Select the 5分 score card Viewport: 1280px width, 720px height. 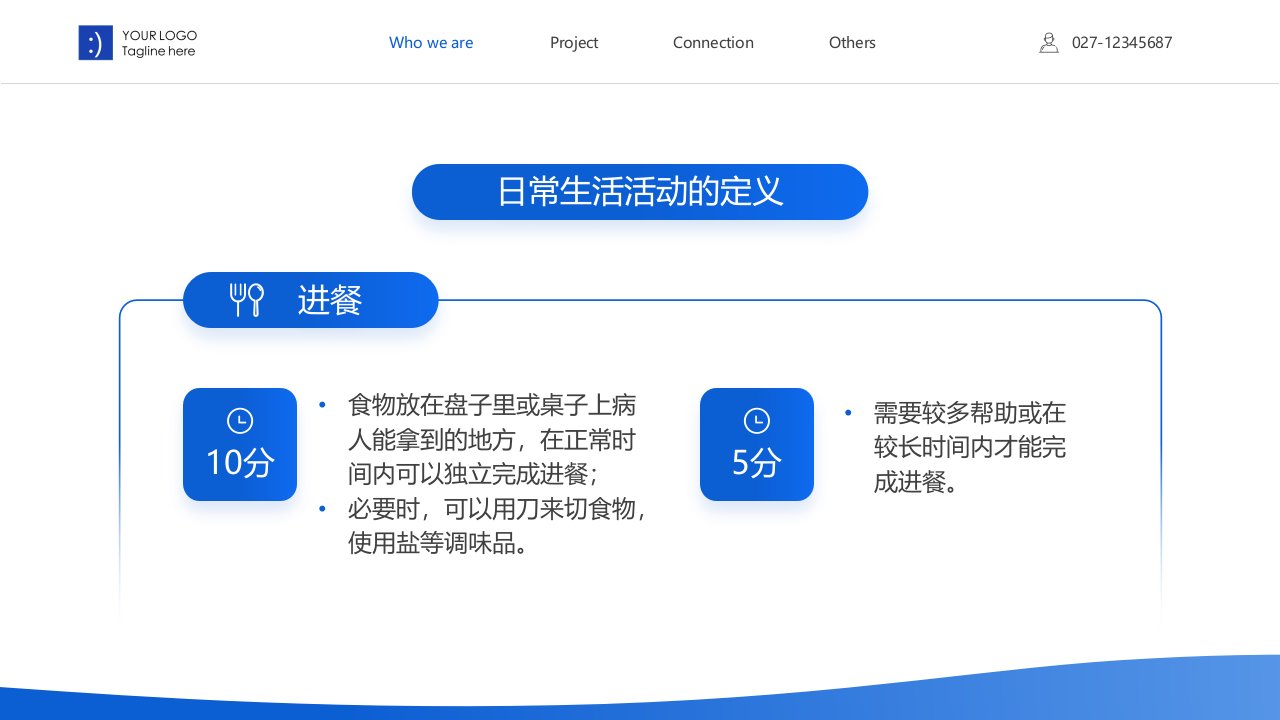pos(757,444)
